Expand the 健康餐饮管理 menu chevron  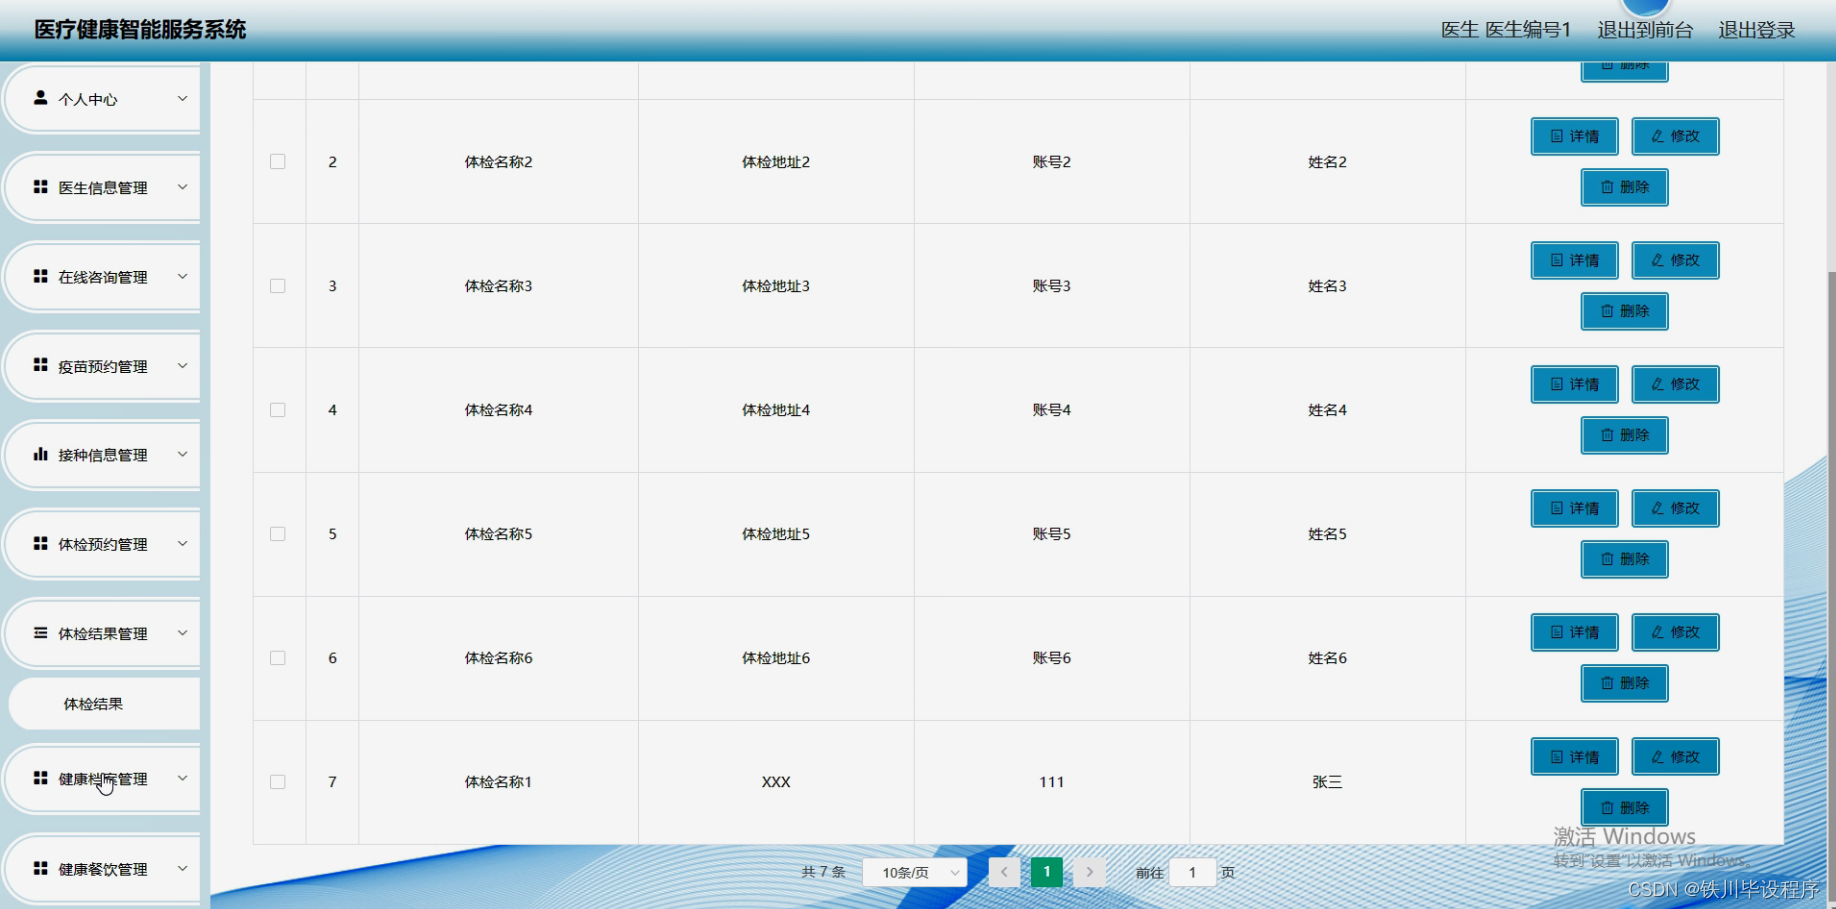click(x=182, y=868)
